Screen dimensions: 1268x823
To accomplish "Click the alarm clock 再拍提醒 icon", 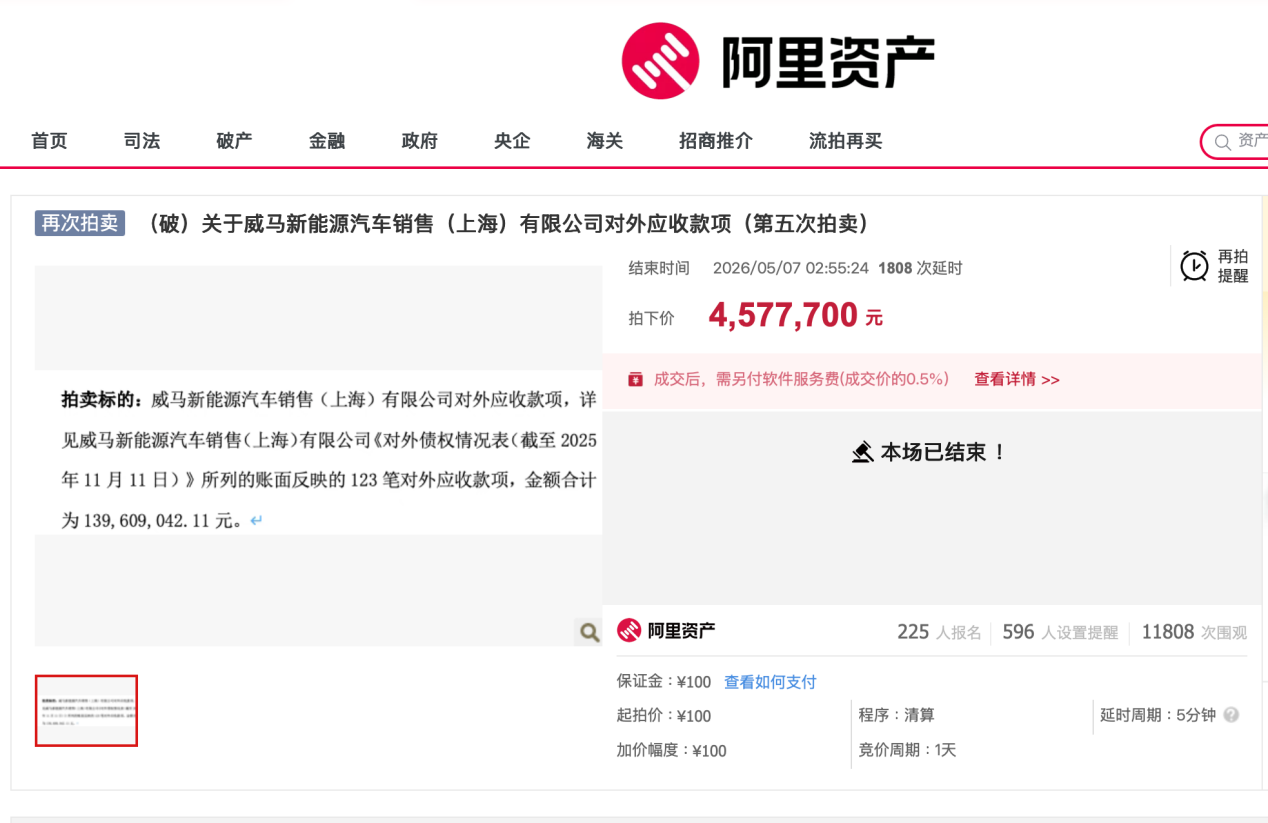I will 1194,266.
